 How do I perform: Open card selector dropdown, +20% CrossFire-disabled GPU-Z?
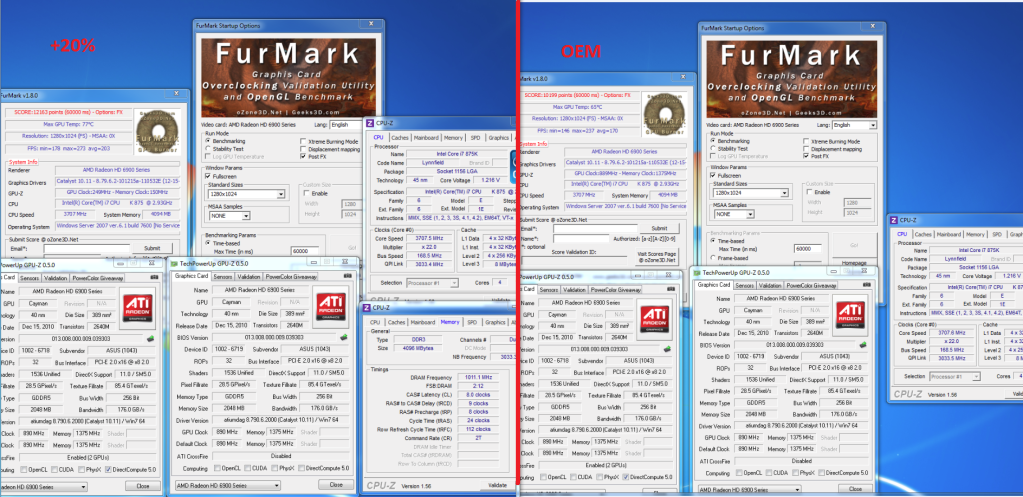coord(228,486)
